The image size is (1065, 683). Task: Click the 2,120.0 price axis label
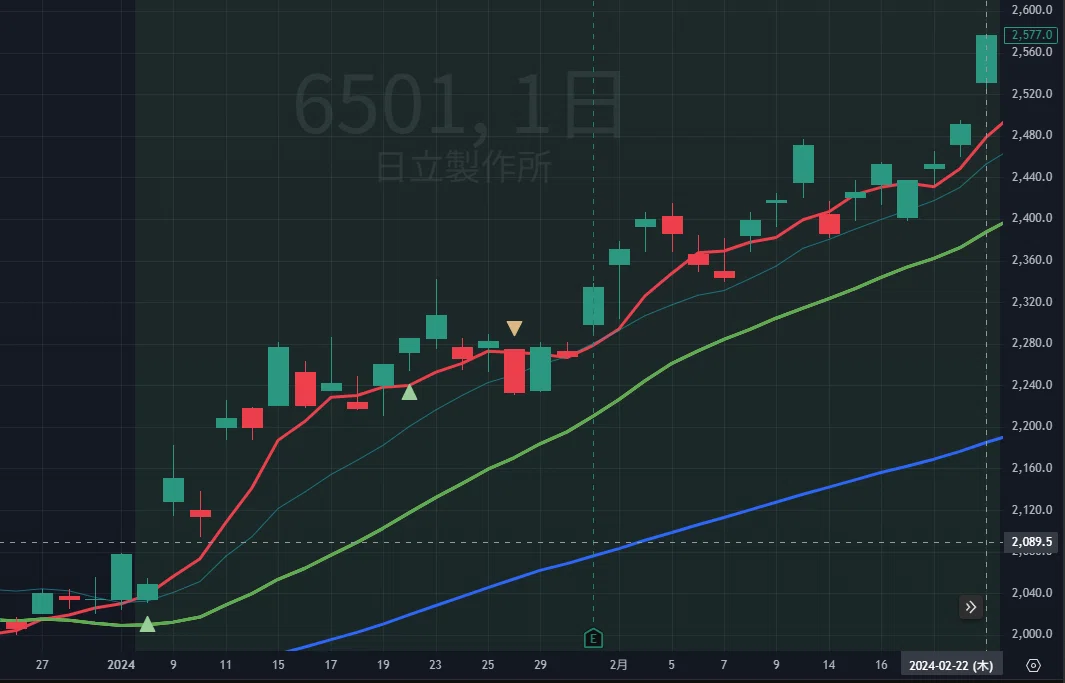click(1032, 510)
